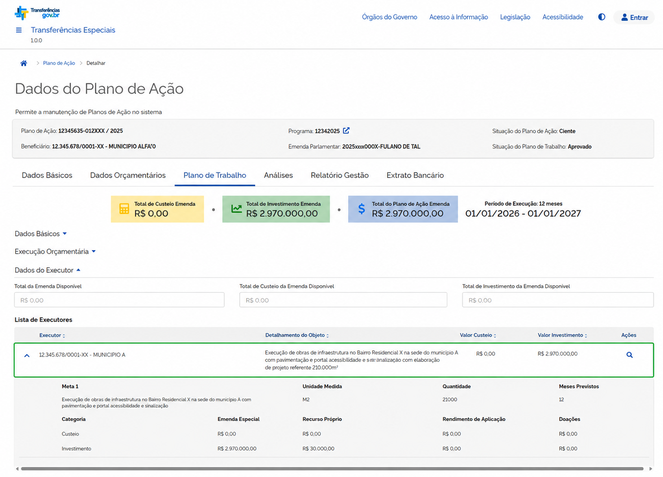Click quantity value '21000'

point(449,399)
